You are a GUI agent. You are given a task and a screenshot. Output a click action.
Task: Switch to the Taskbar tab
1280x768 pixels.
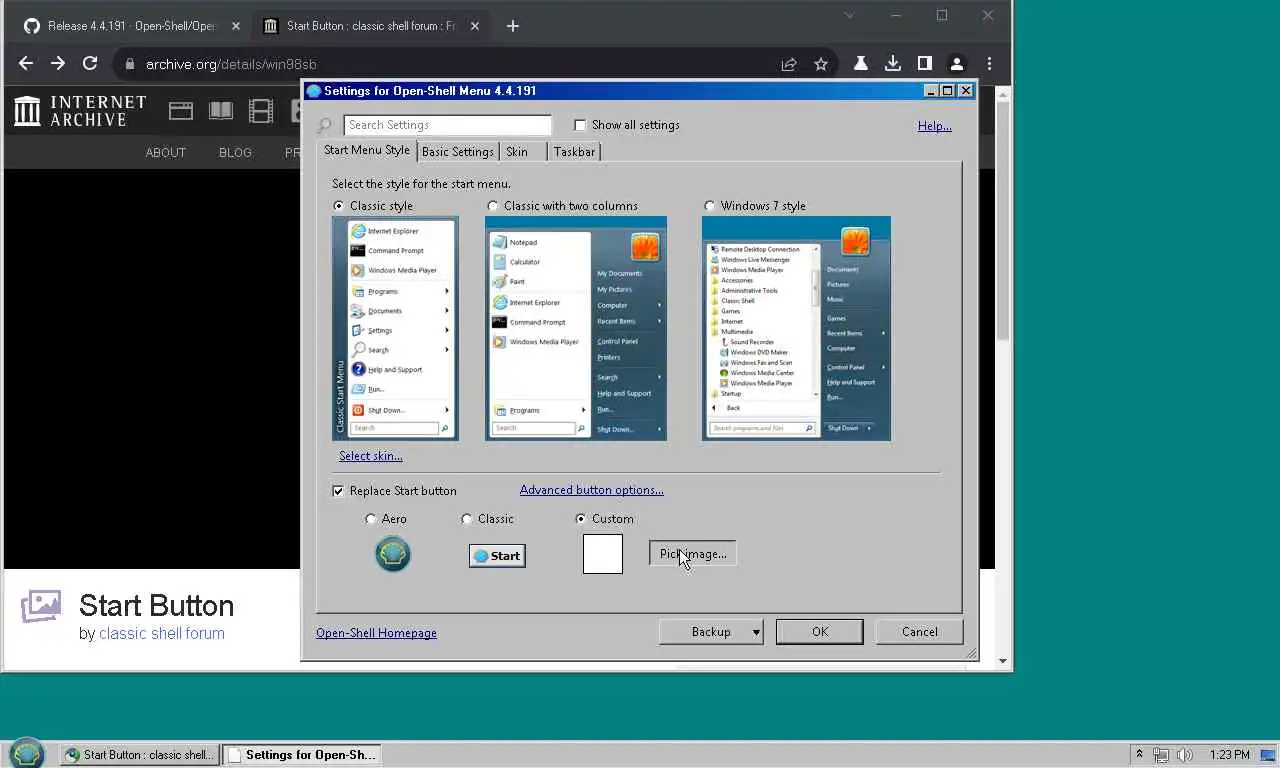pos(574,152)
